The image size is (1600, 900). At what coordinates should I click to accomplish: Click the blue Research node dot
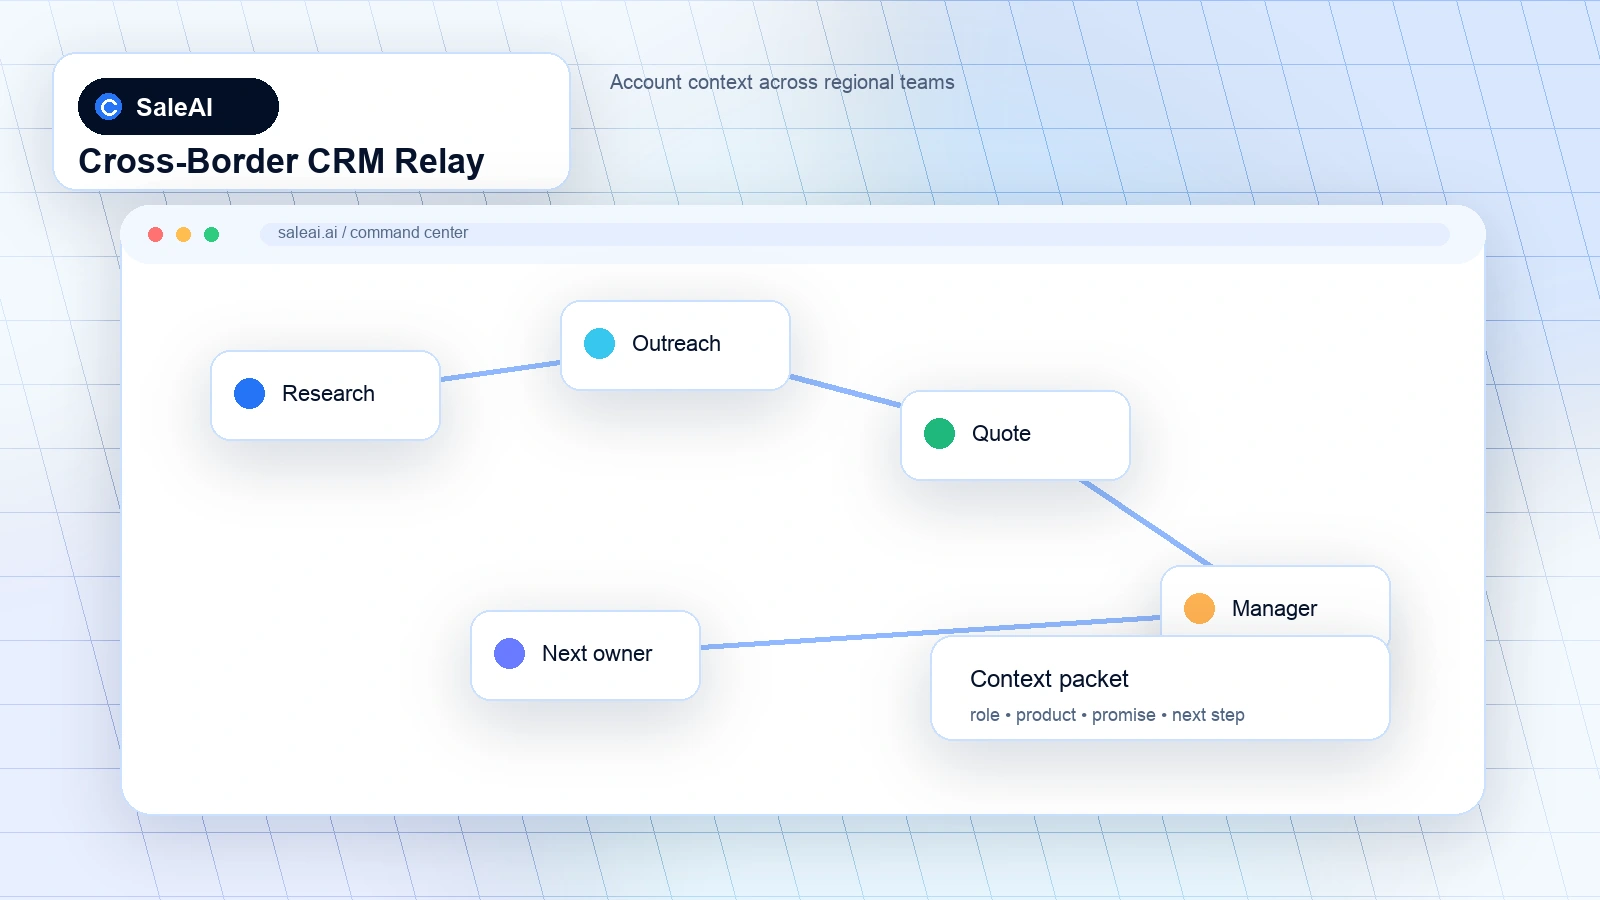249,393
